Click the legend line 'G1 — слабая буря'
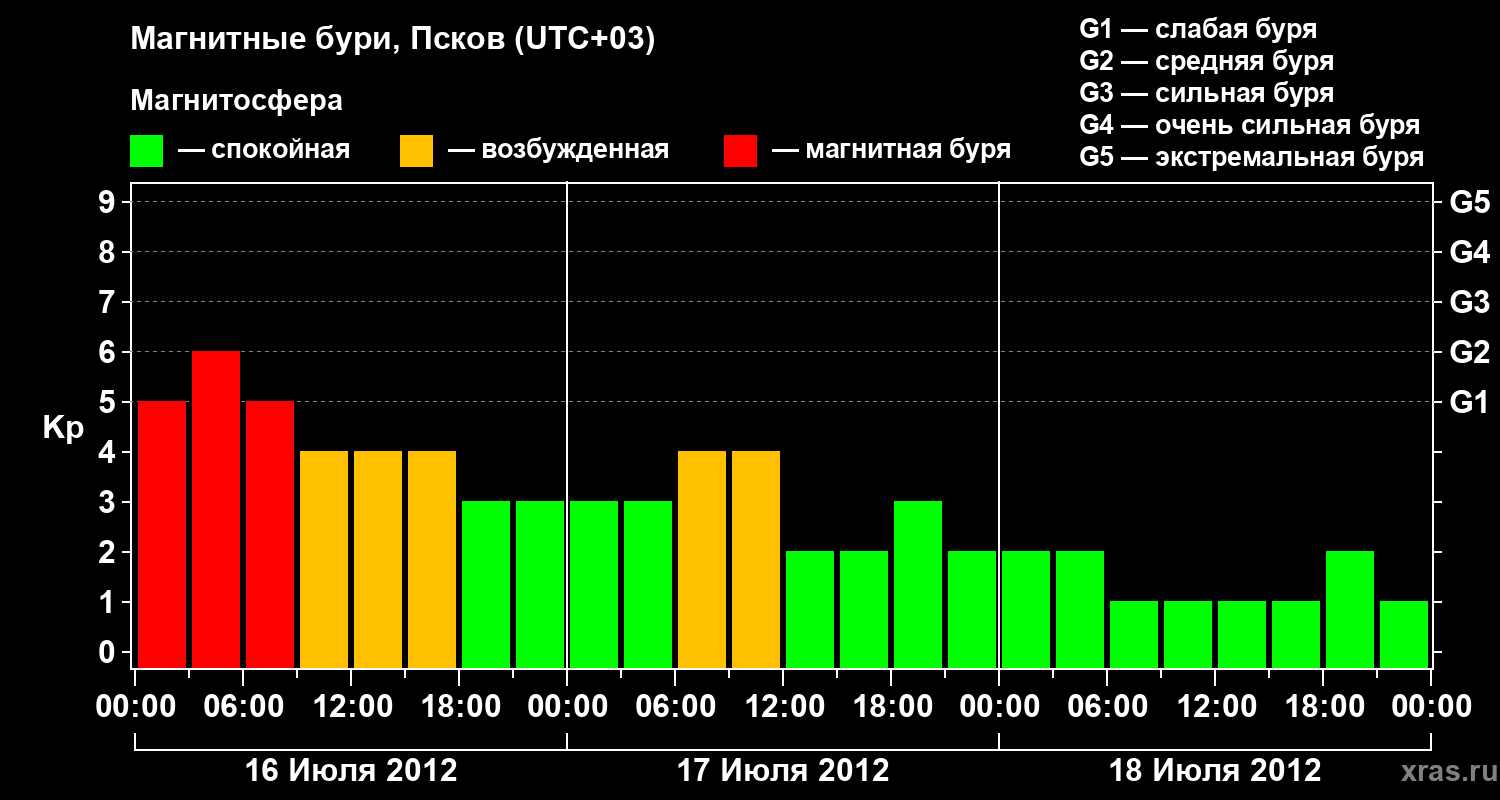Screen dimensions: 1500x800 coord(1198,29)
